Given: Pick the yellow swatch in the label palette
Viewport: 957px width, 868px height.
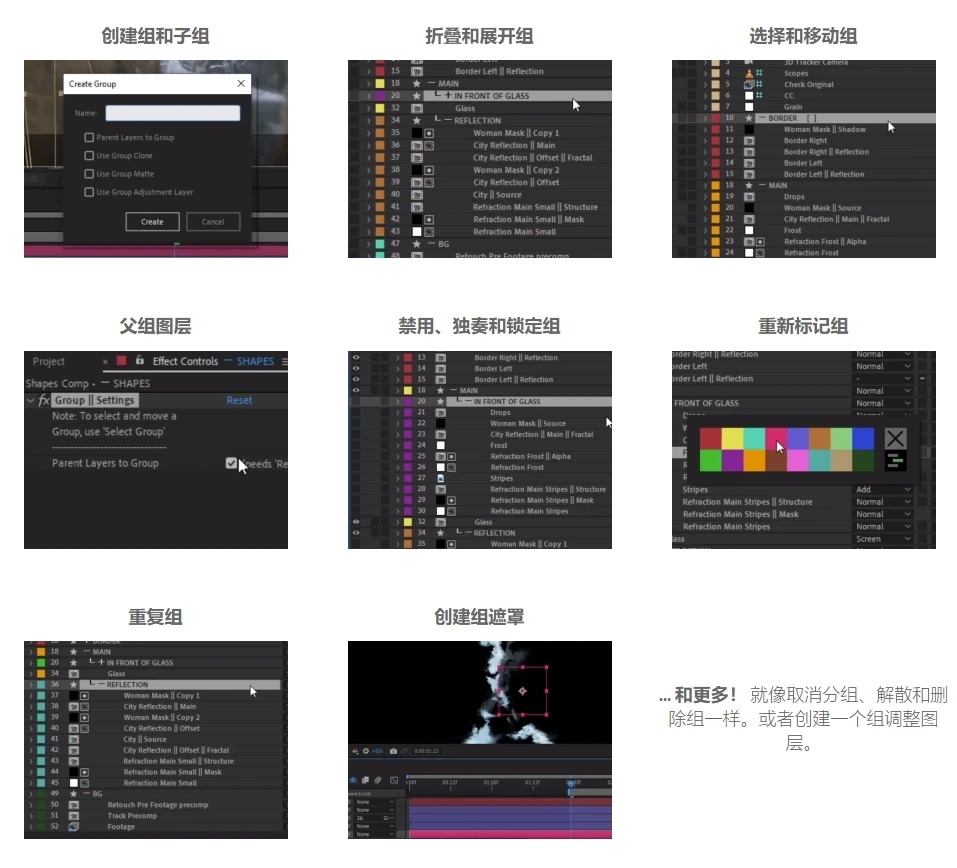Looking at the screenshot, I should 732,438.
